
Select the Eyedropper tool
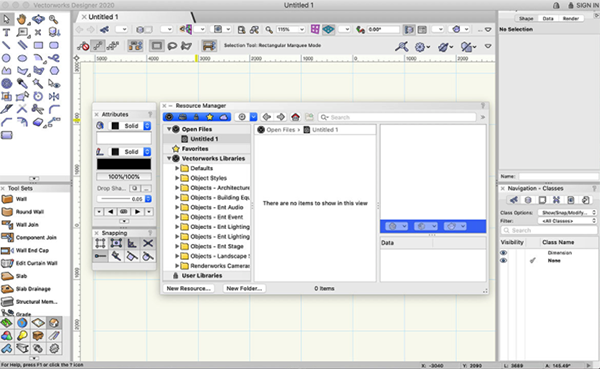tap(22, 83)
